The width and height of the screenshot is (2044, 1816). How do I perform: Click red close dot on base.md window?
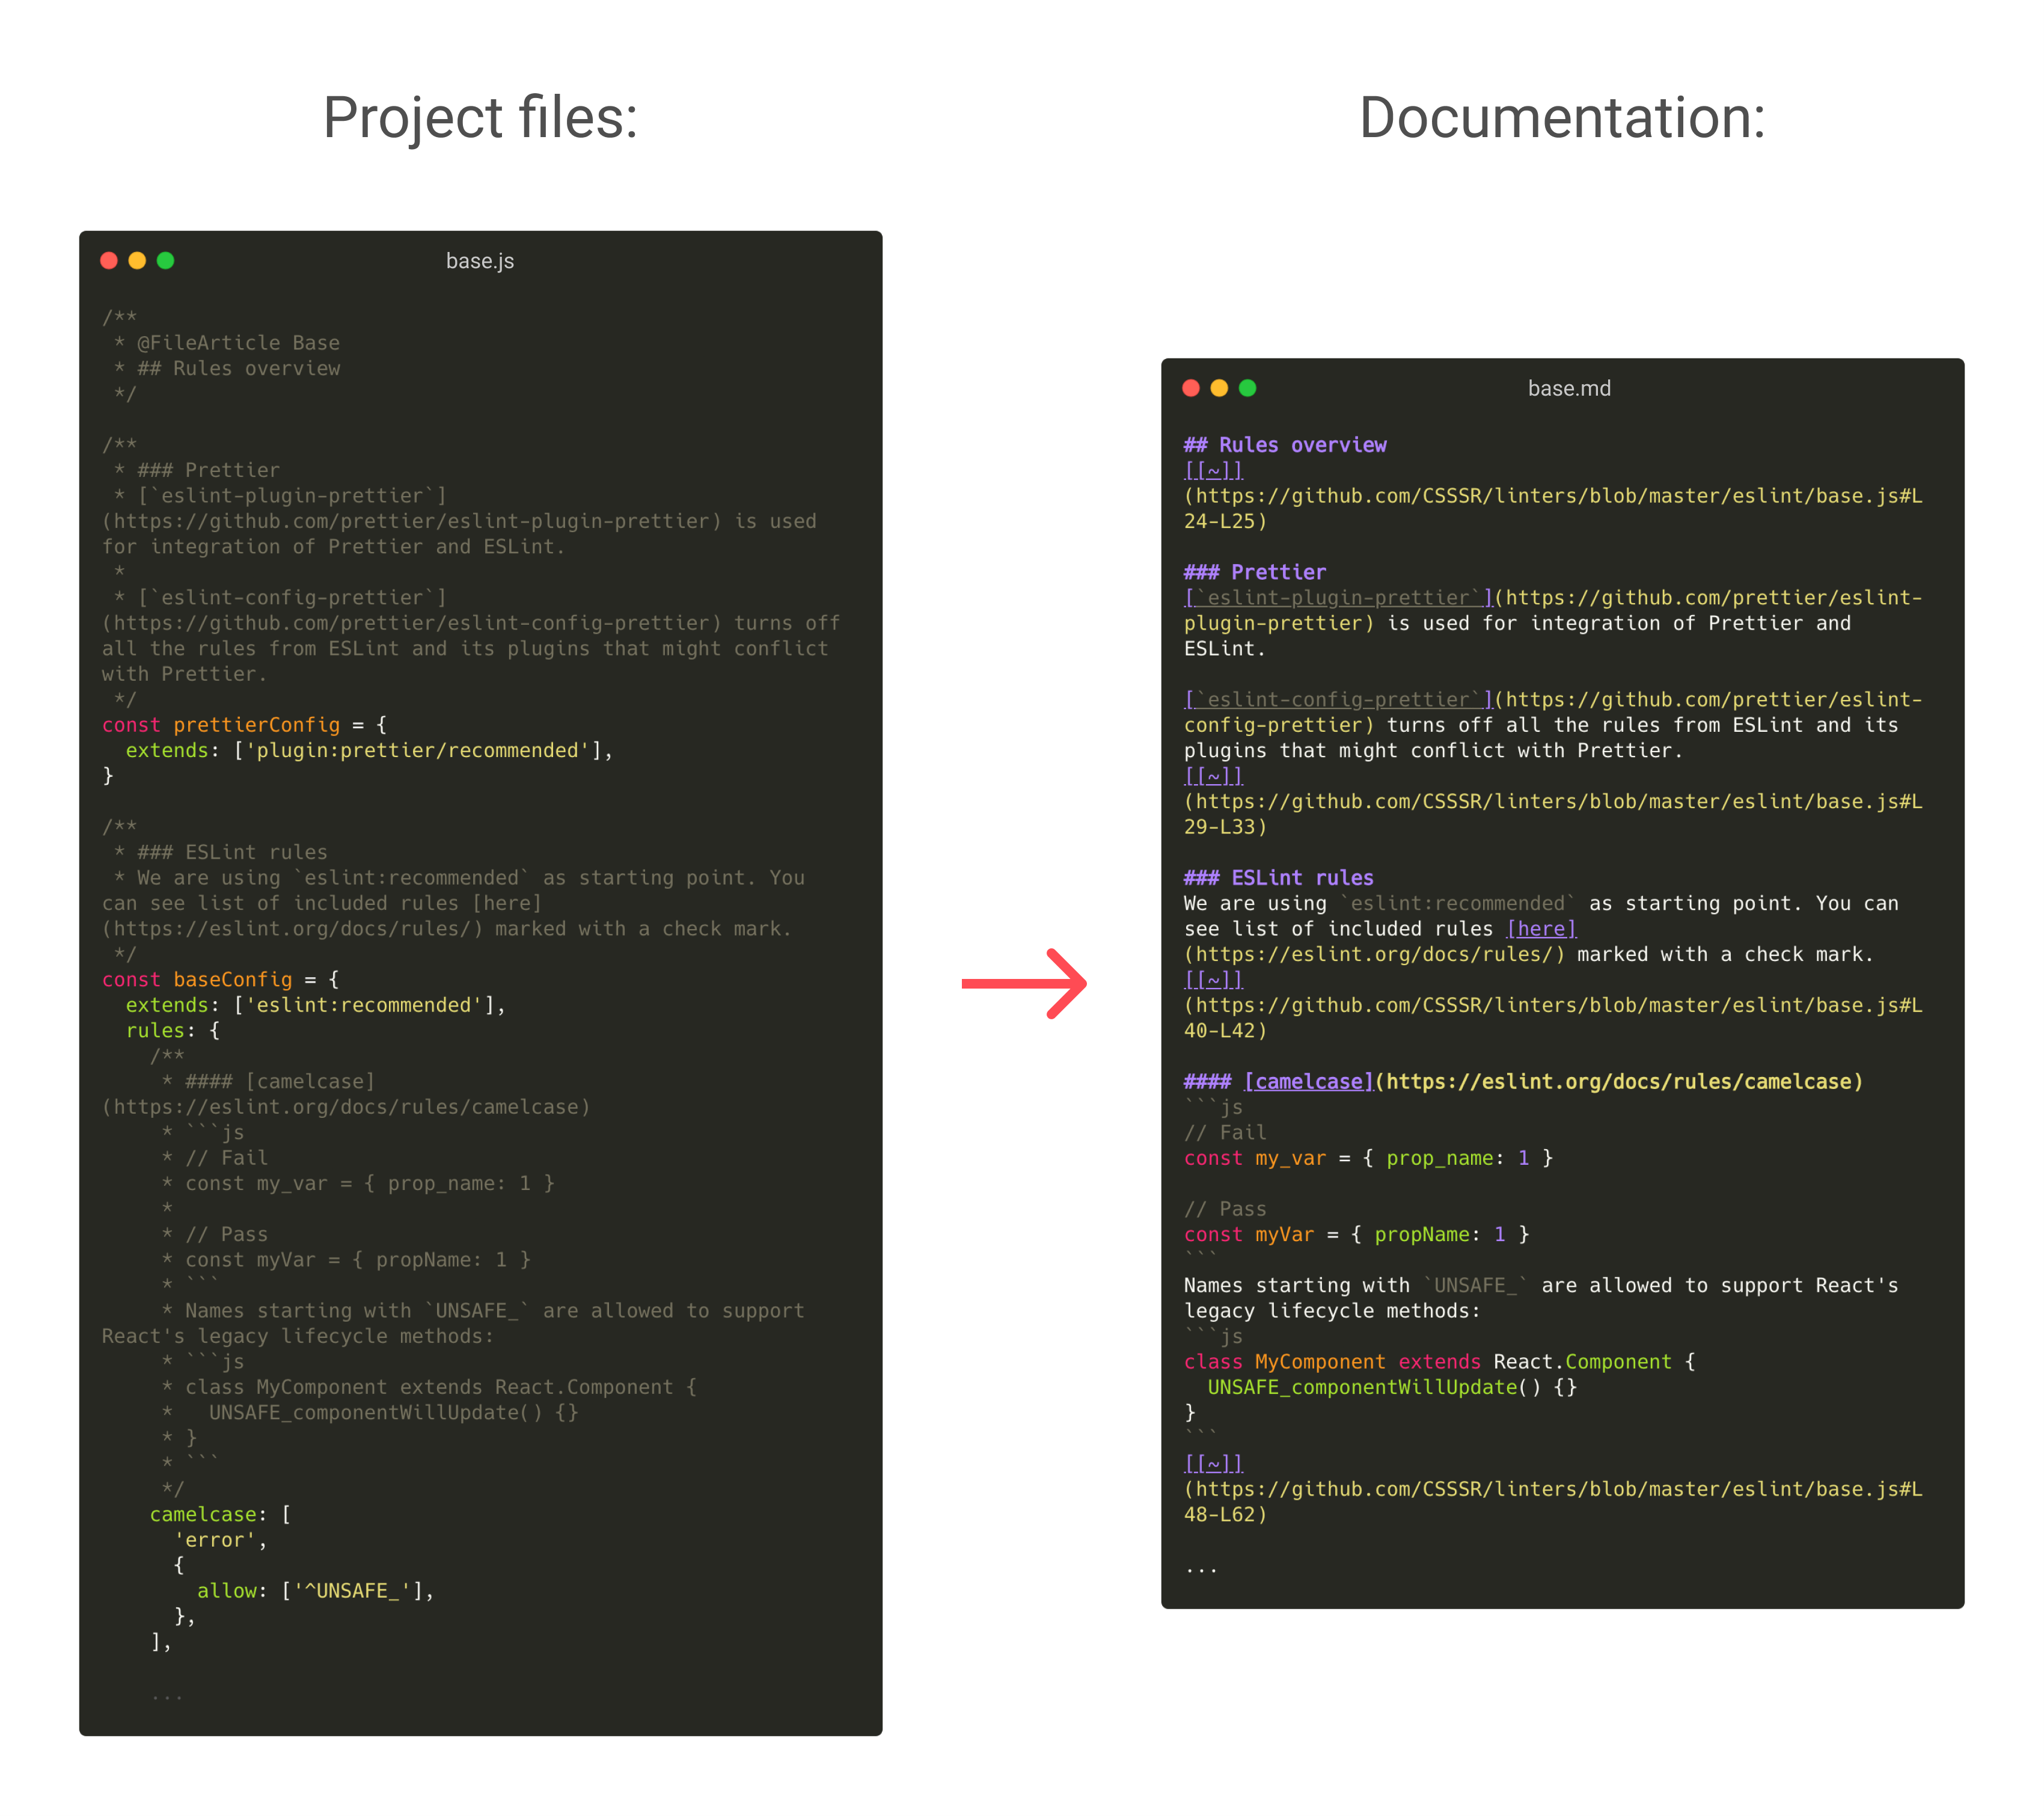click(x=1190, y=388)
